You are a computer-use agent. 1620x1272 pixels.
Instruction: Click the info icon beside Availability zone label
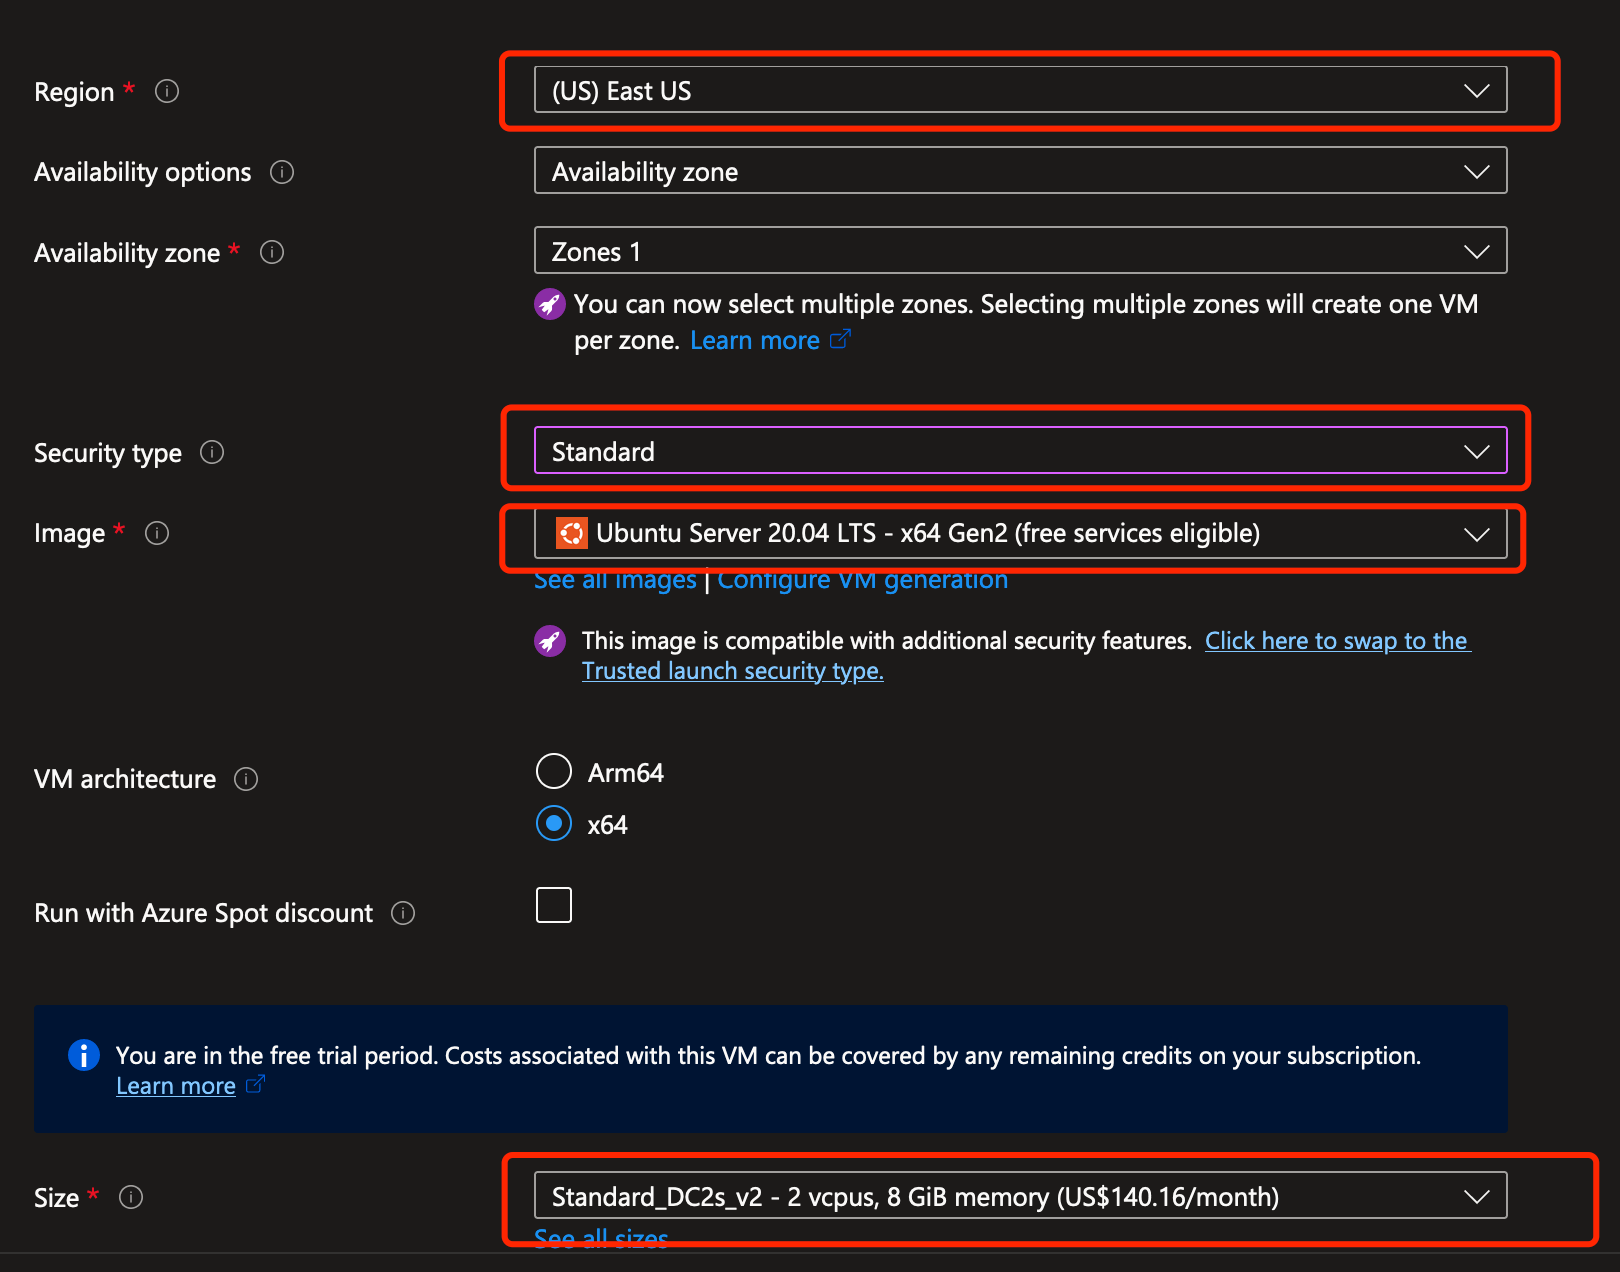click(x=272, y=252)
